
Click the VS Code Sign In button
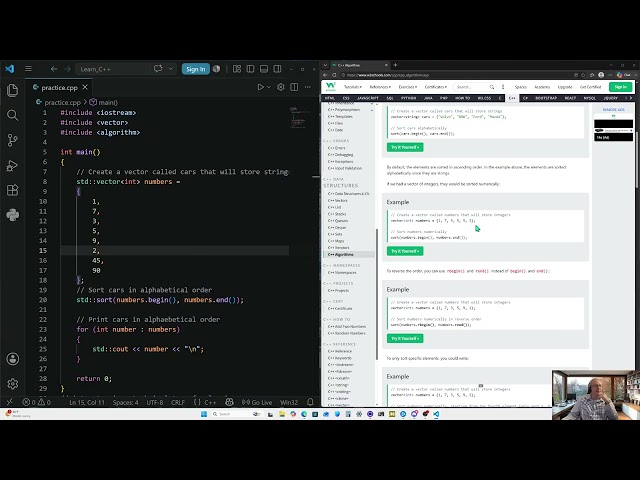(x=196, y=69)
